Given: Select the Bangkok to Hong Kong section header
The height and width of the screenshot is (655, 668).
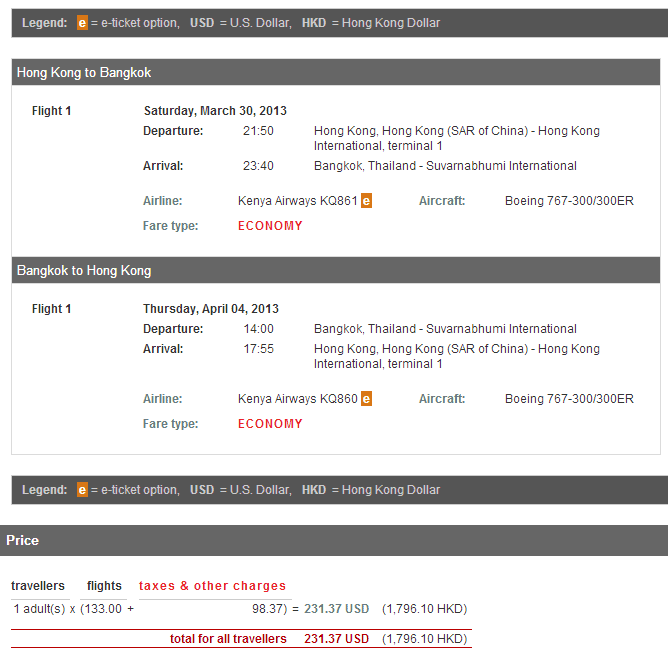Looking at the screenshot, I should pyautogui.click(x=84, y=271).
